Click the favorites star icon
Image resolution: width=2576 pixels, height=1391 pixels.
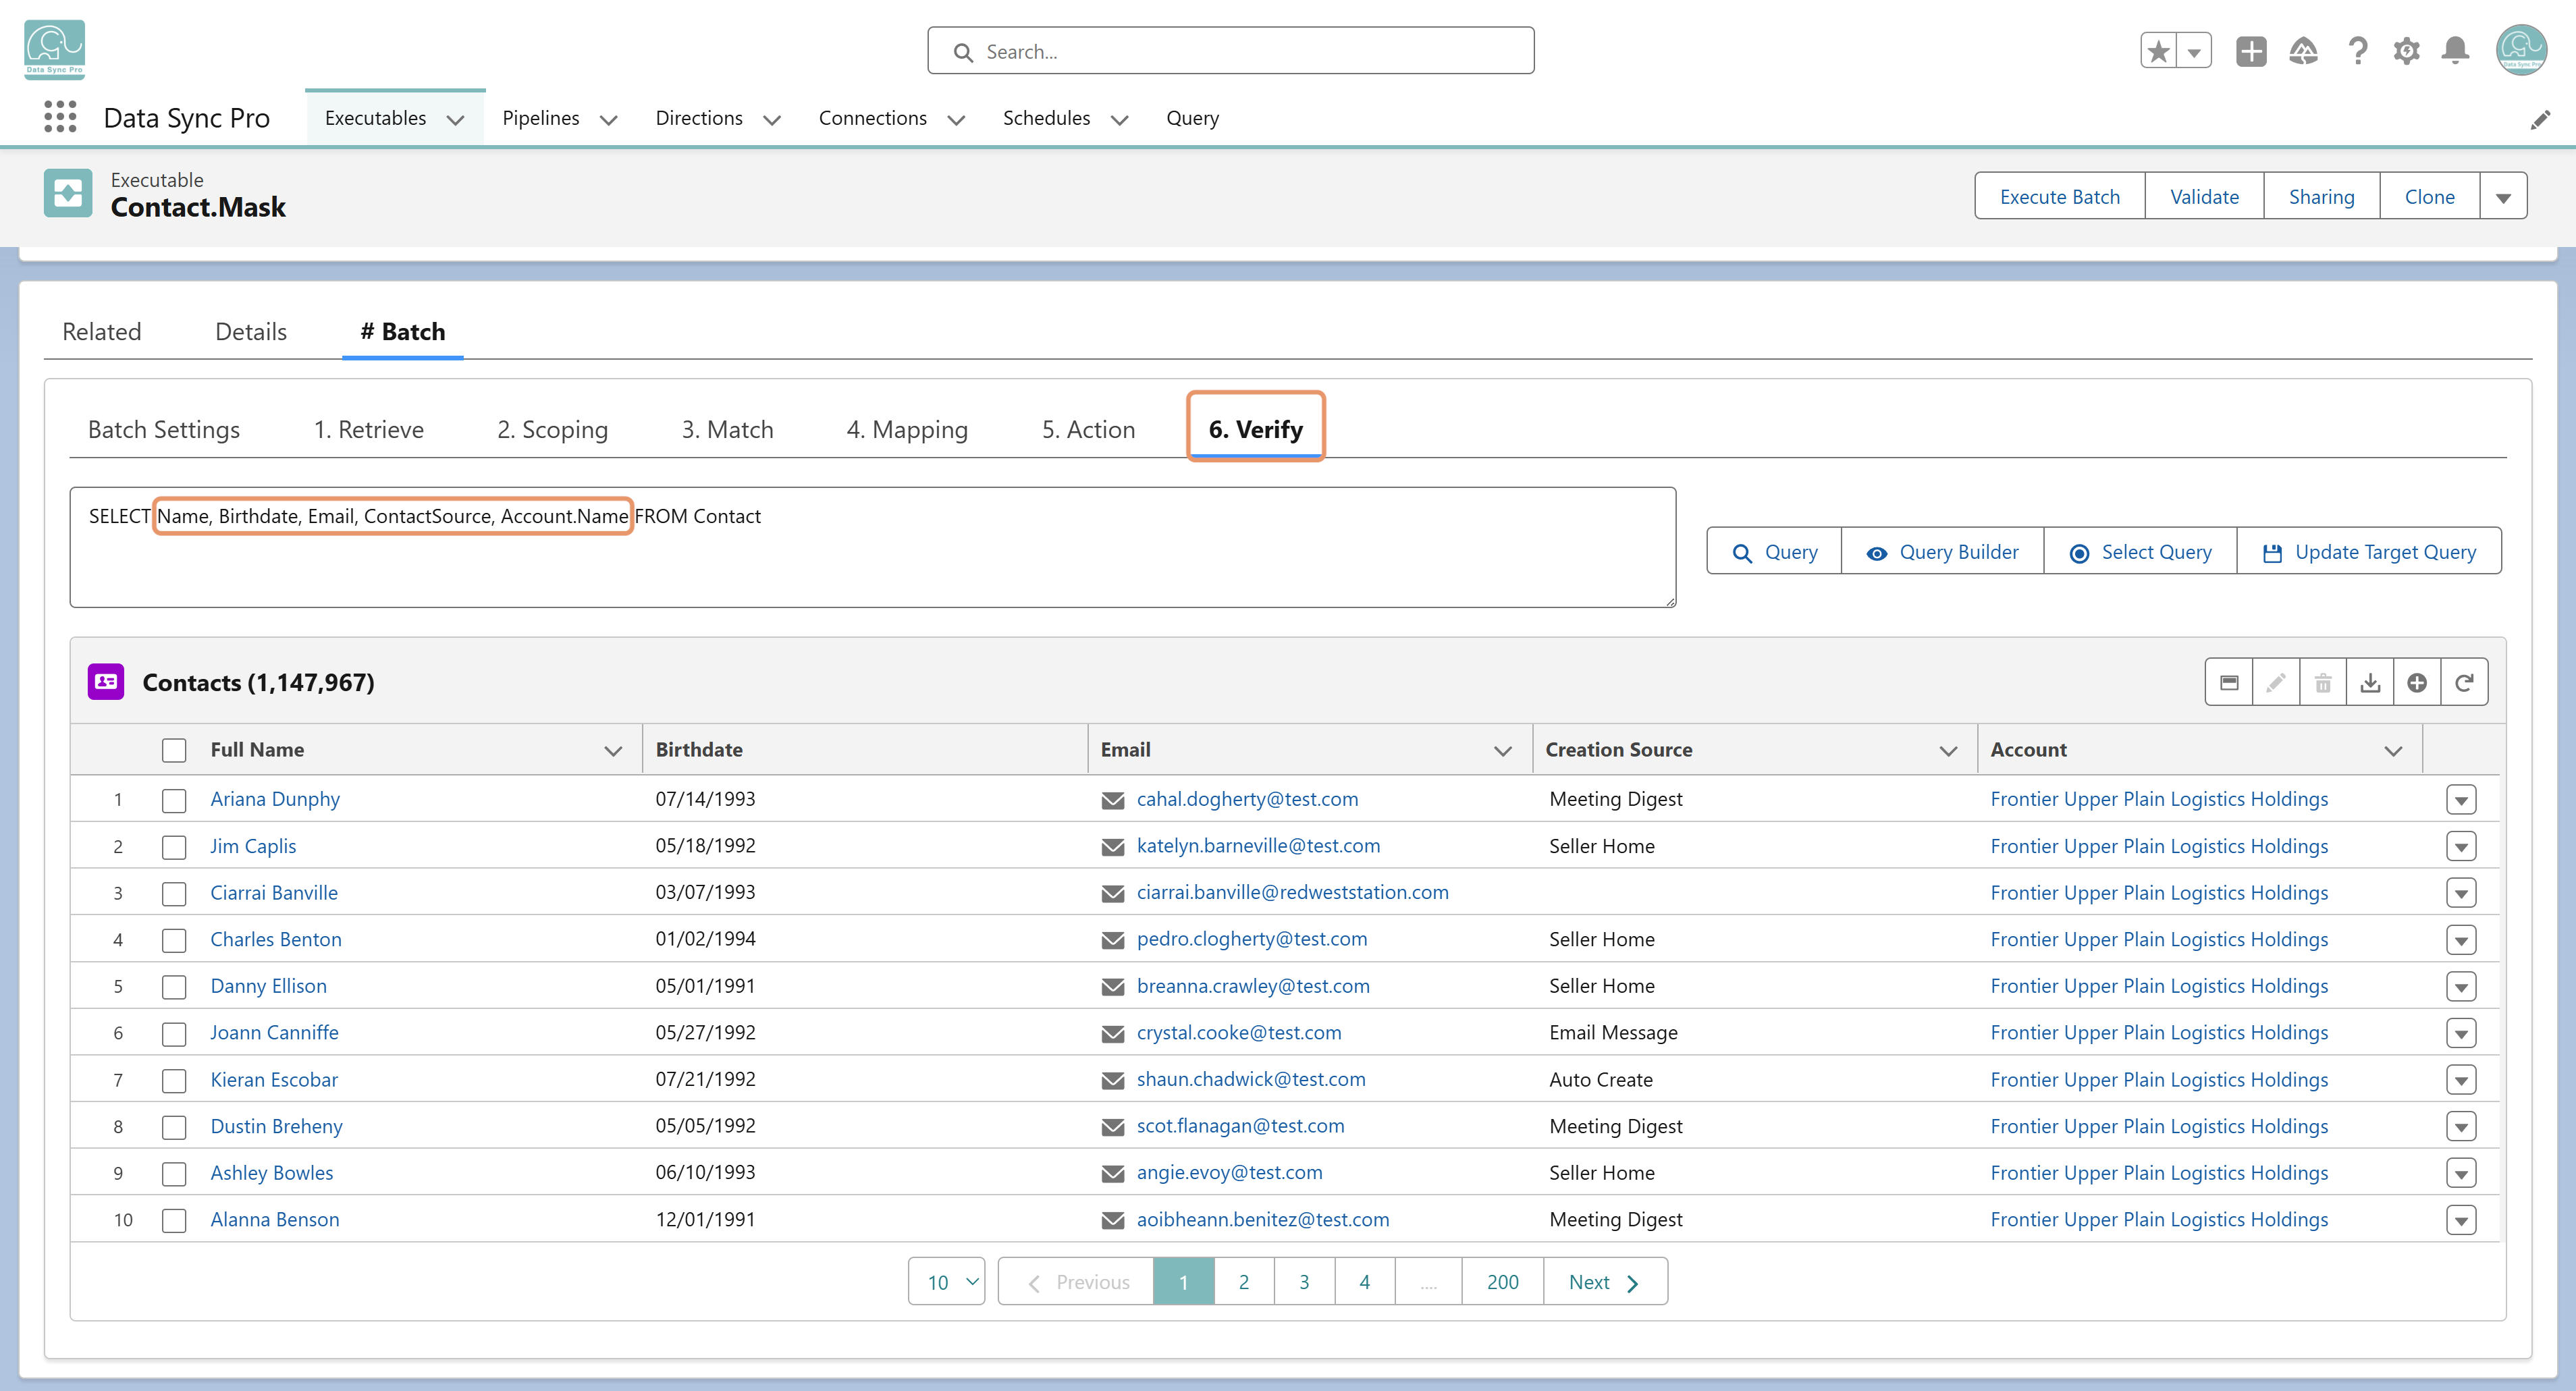coord(2158,51)
